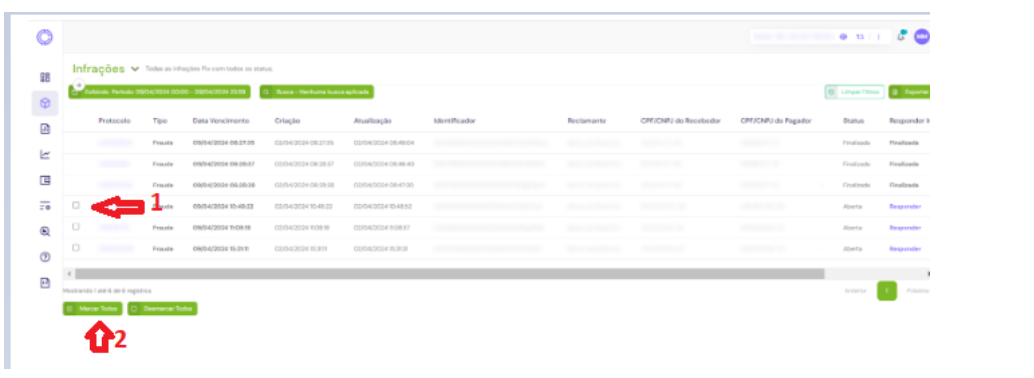Go to page 1 in pagination

click(x=887, y=291)
